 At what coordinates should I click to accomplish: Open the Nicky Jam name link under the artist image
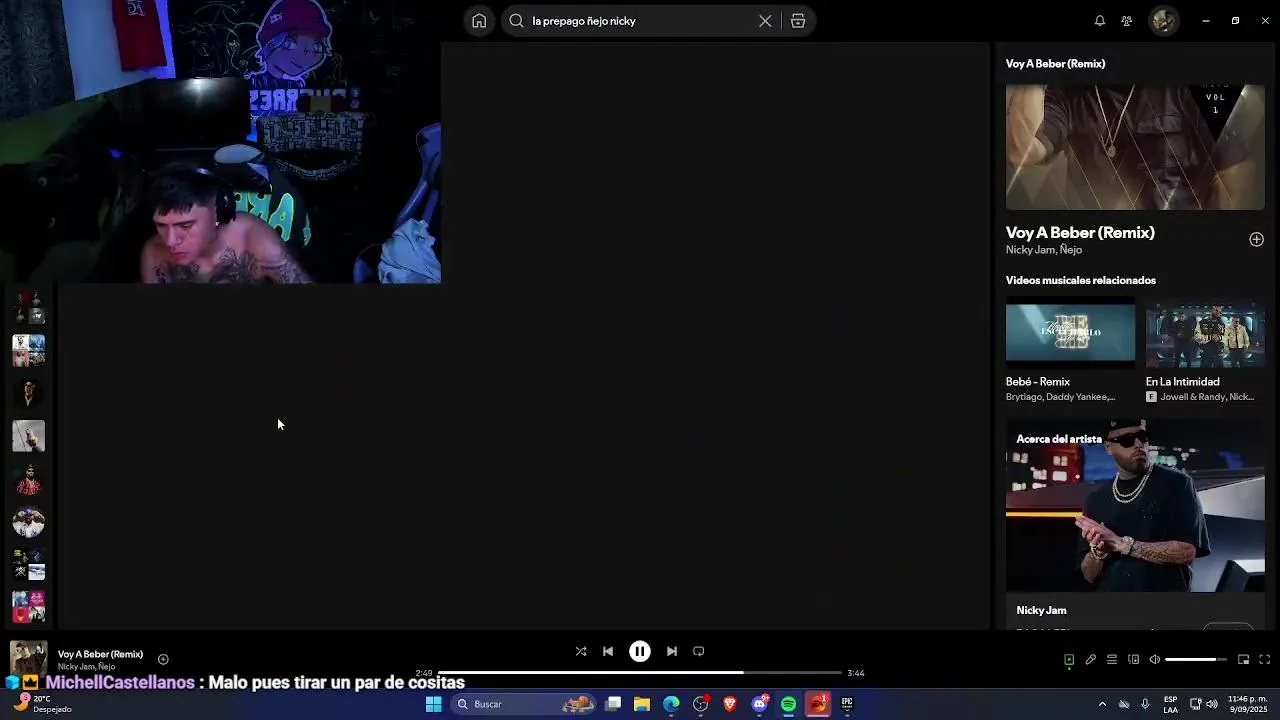[x=1041, y=610]
